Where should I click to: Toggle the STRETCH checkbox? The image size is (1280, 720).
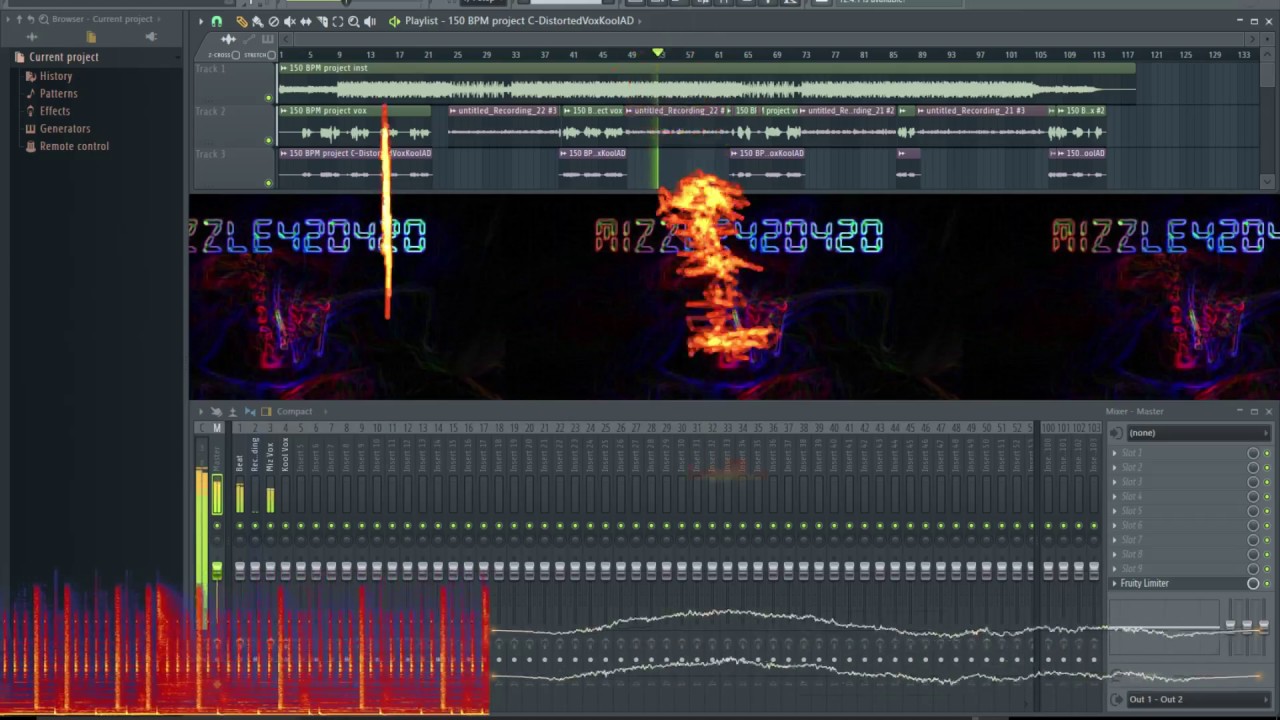click(x=271, y=55)
